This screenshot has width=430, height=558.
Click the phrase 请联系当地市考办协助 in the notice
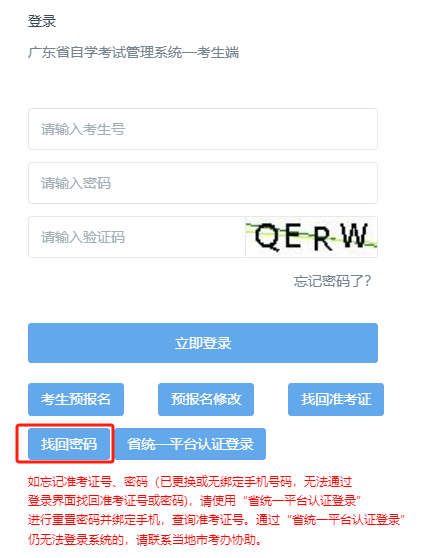click(196, 540)
